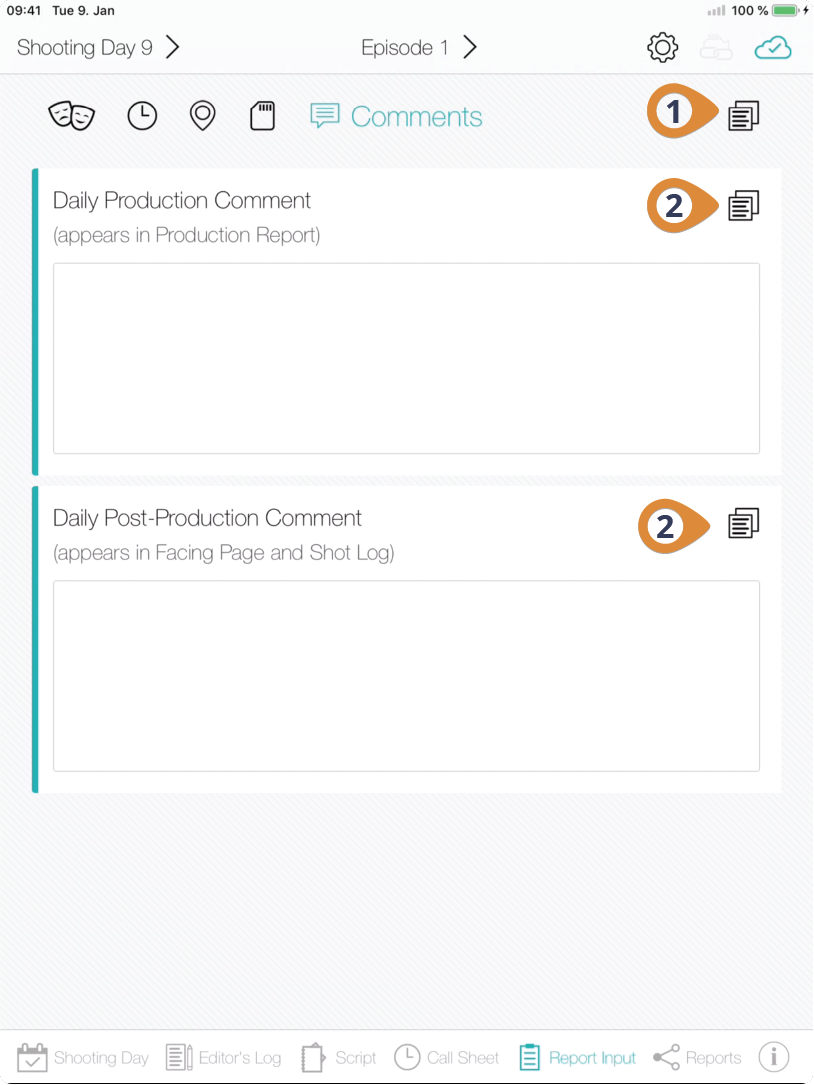Open the cast masks section icon
This screenshot has width=814, height=1085.
(x=71, y=116)
